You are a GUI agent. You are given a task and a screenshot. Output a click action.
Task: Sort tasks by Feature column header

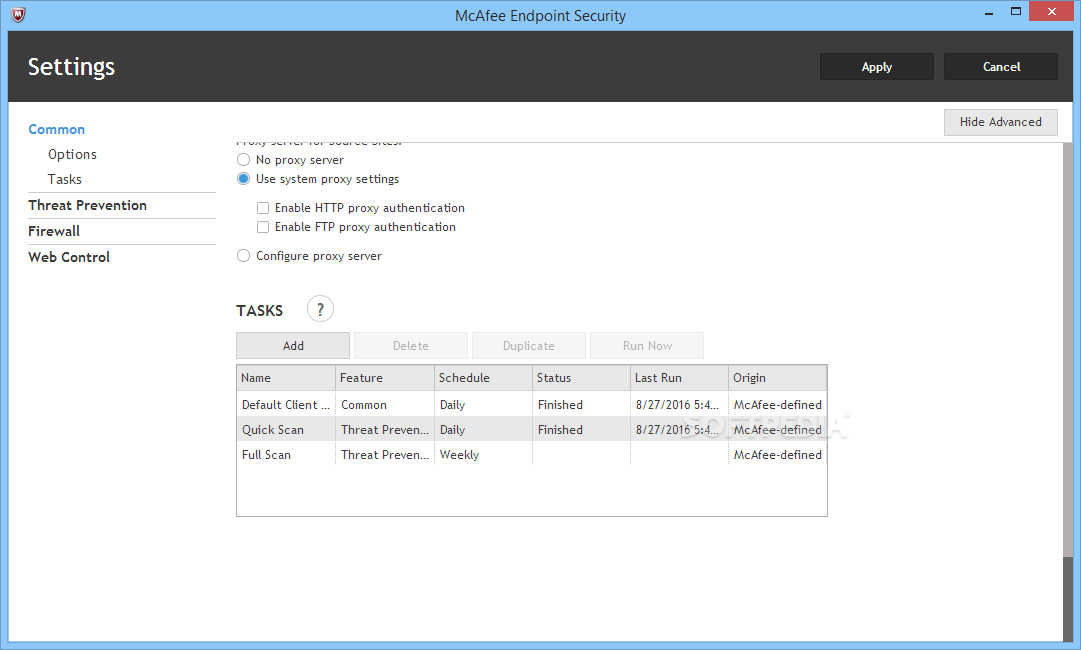385,378
